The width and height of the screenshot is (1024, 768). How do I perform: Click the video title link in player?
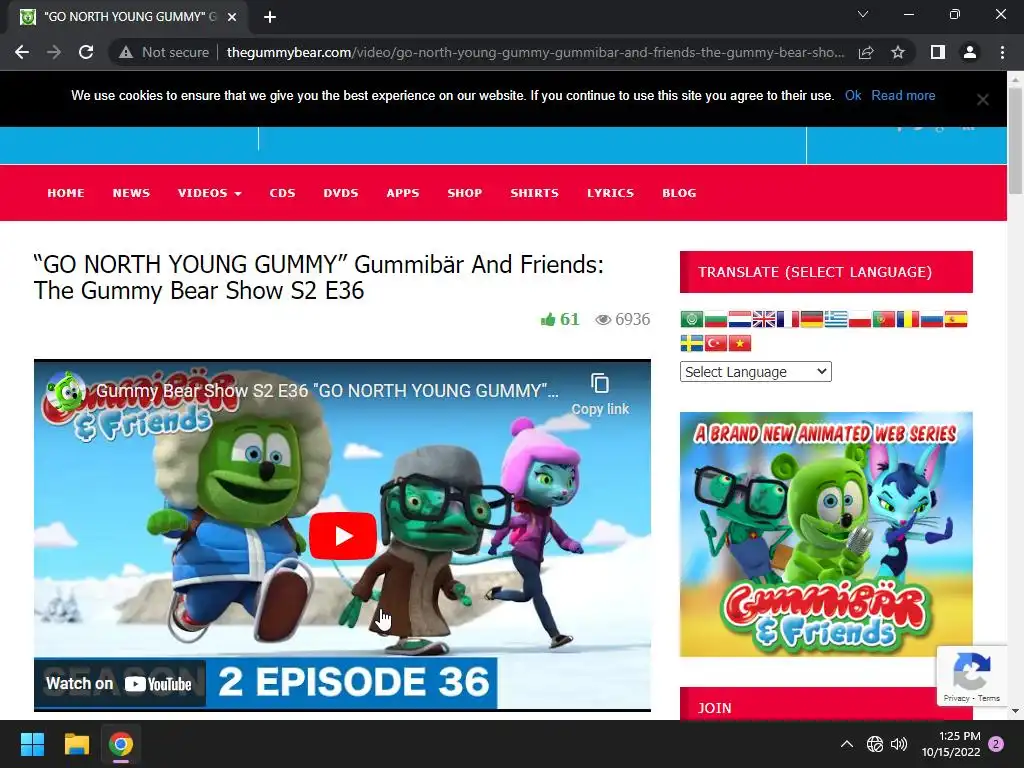[x=327, y=391]
